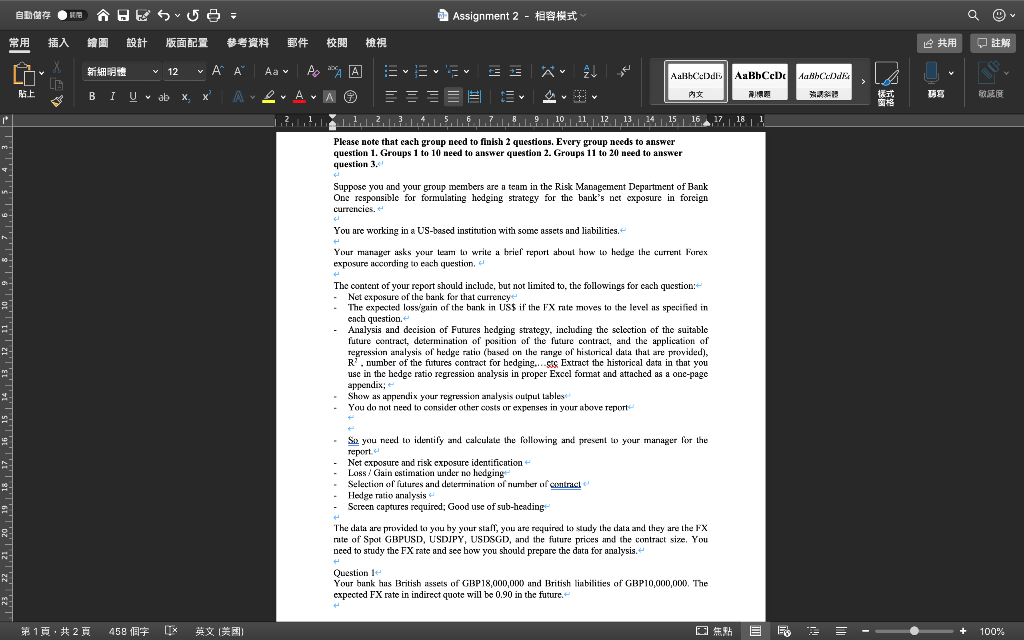Open the 參考資料 ribbon tab
Viewport: 1024px width, 640px height.
coord(248,42)
